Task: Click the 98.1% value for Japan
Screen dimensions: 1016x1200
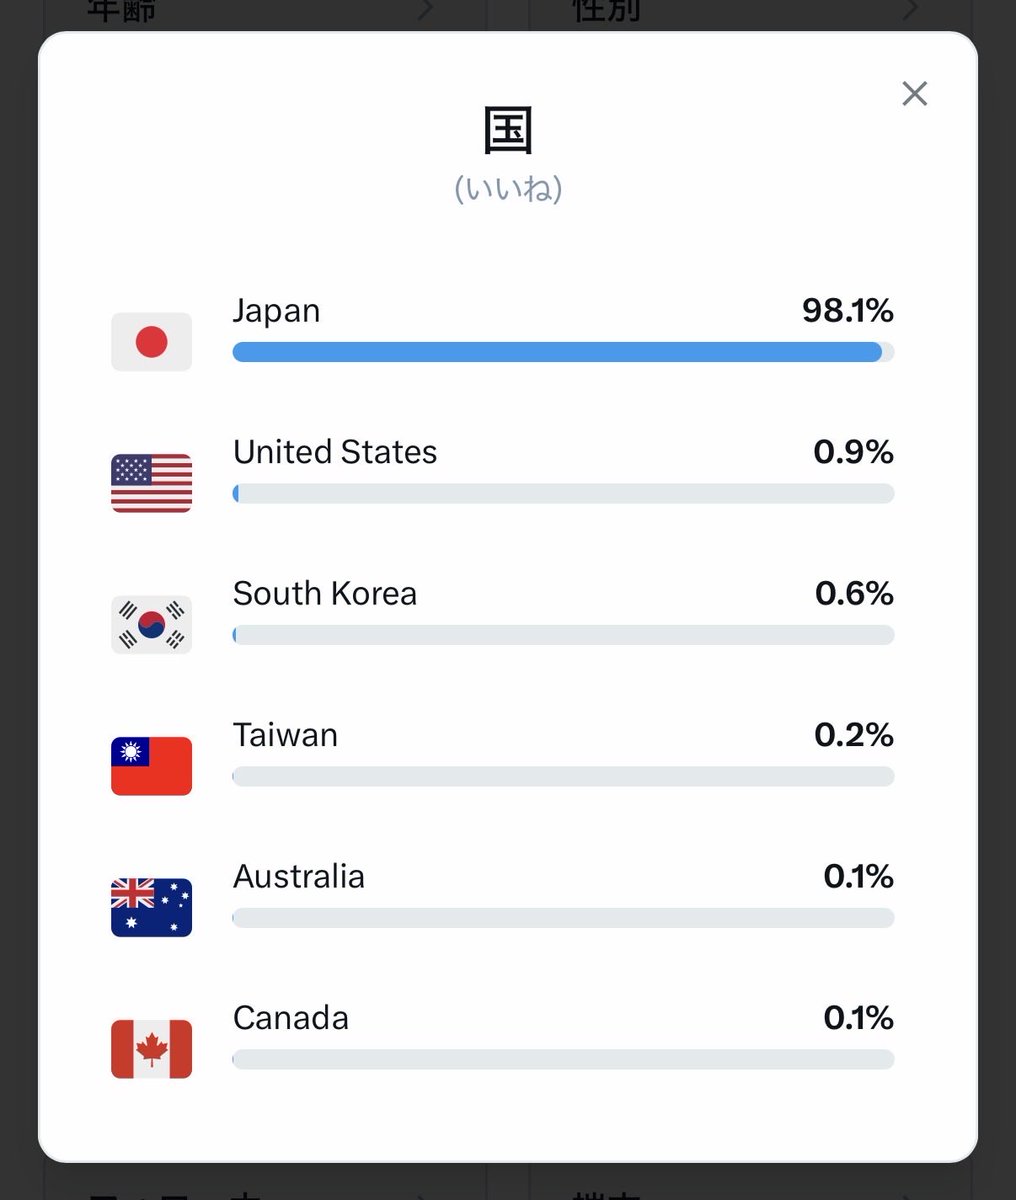Action: coord(848,311)
